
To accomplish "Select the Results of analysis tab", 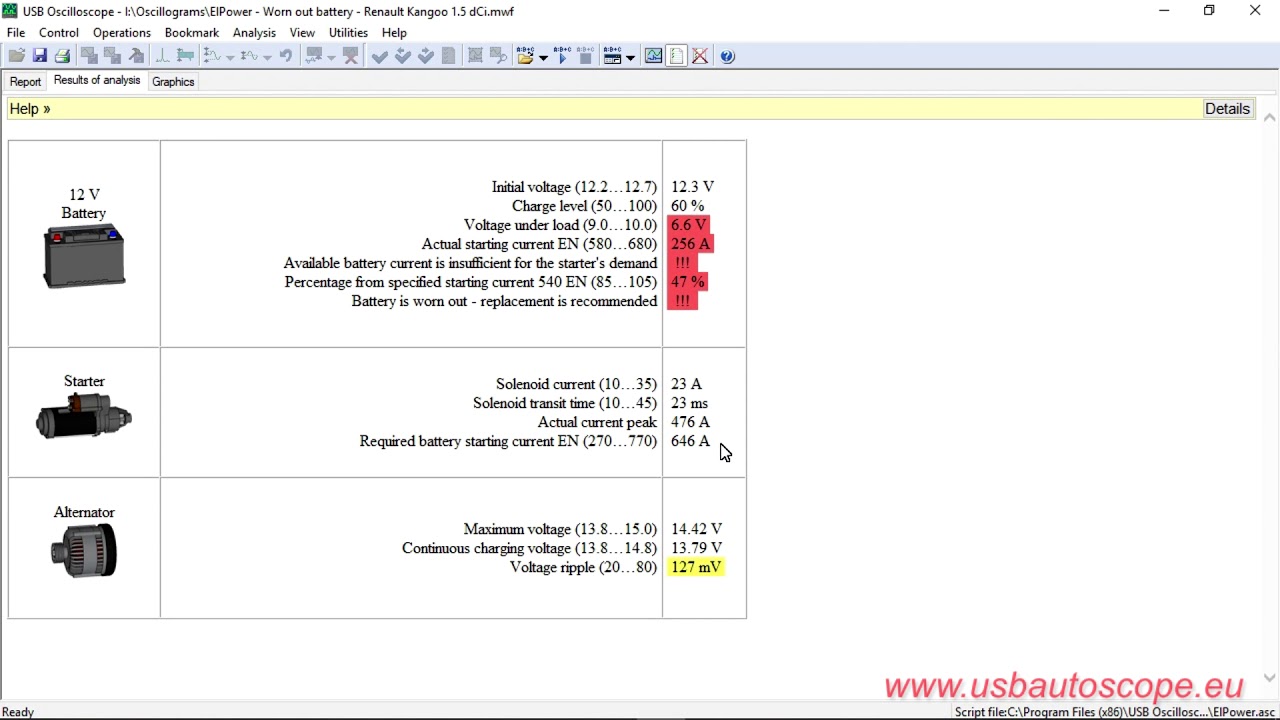I will pos(97,80).
